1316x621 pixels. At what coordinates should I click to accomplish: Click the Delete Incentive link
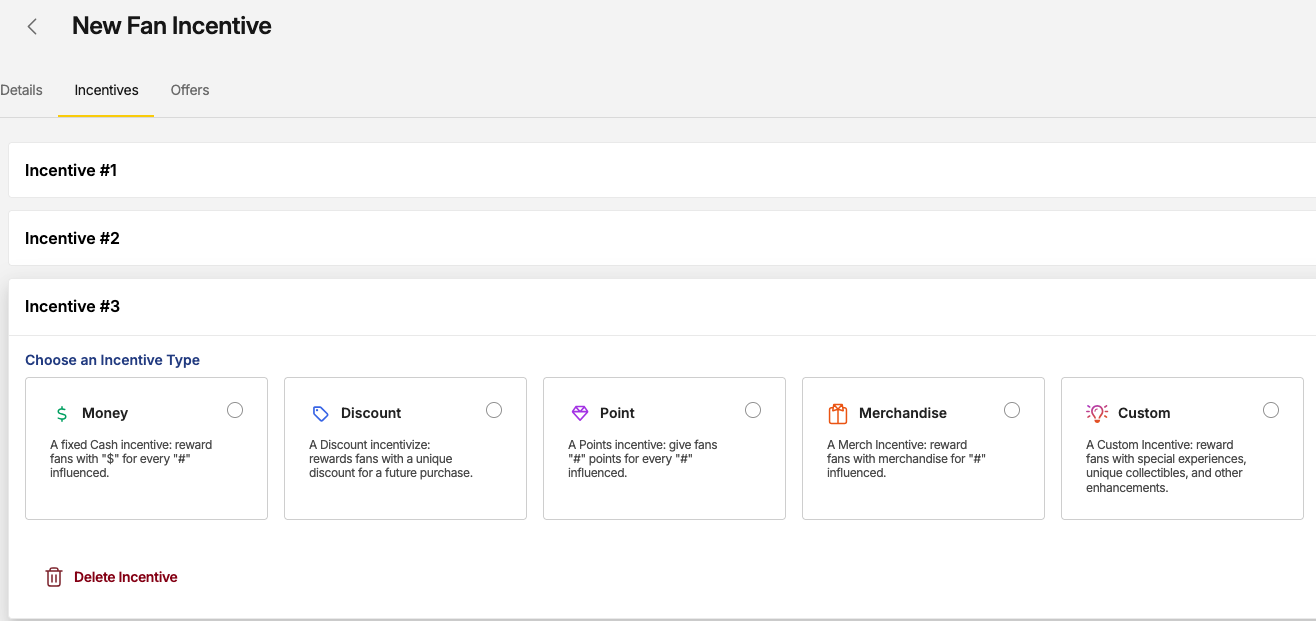(126, 577)
